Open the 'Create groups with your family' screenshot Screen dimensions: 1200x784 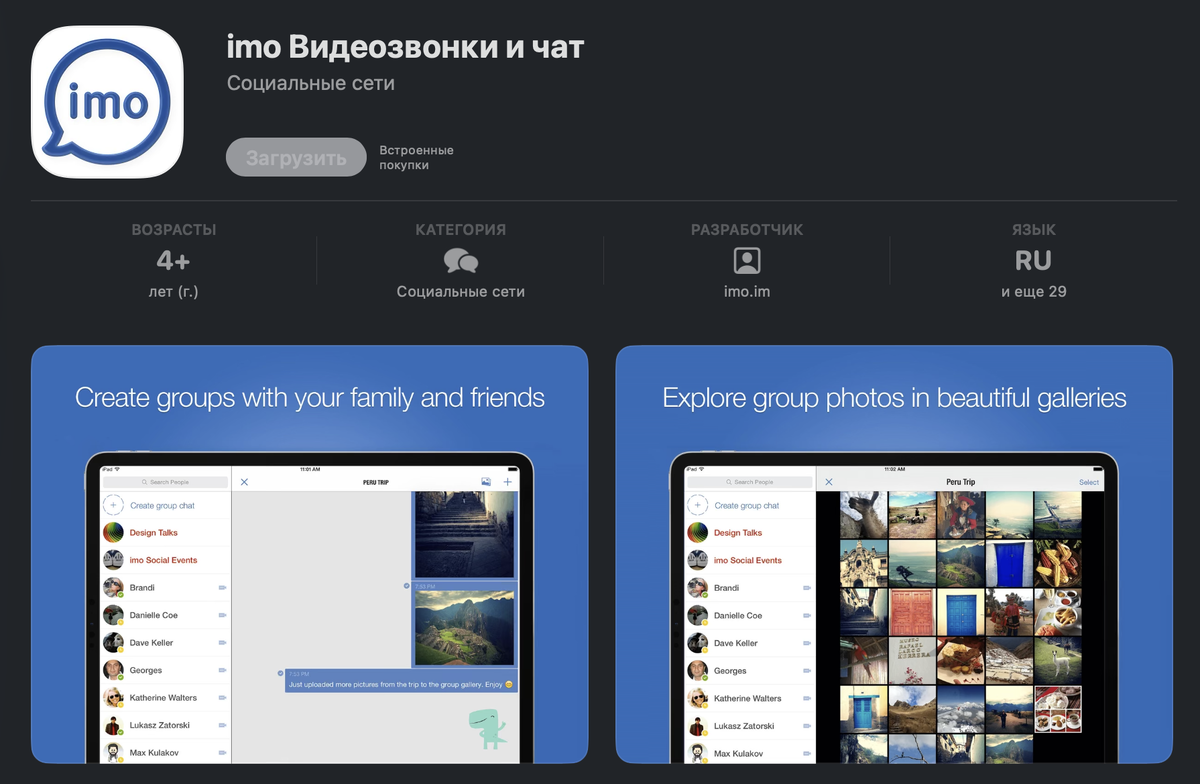point(310,555)
